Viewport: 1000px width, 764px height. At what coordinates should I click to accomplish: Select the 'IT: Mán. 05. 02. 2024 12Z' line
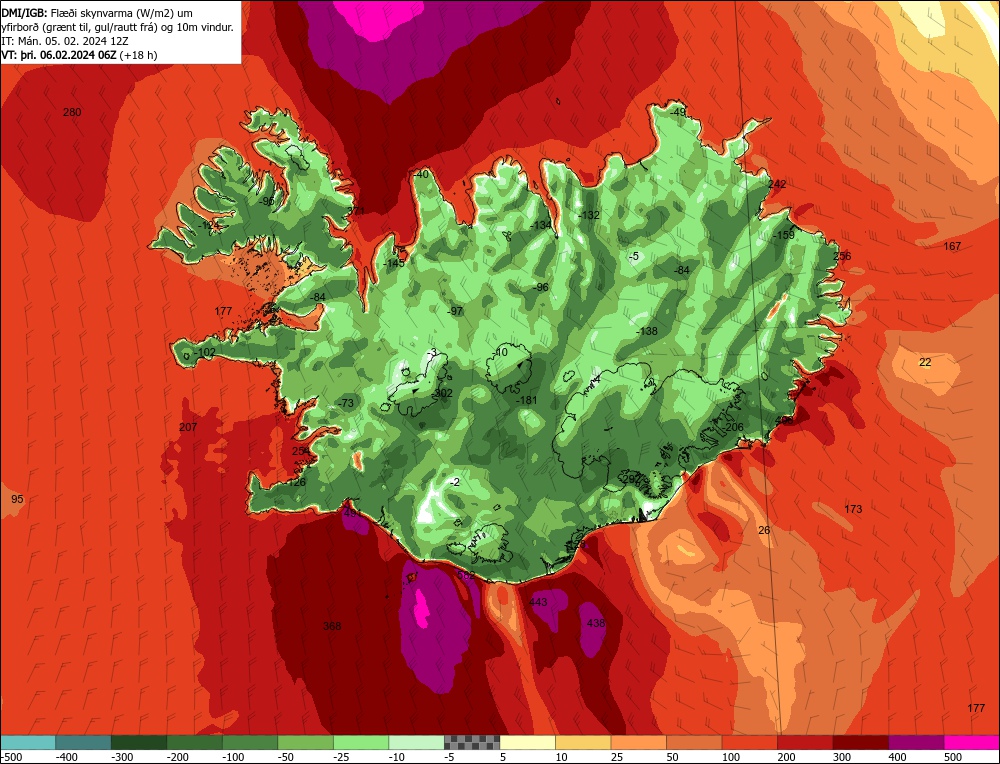[x=65, y=41]
